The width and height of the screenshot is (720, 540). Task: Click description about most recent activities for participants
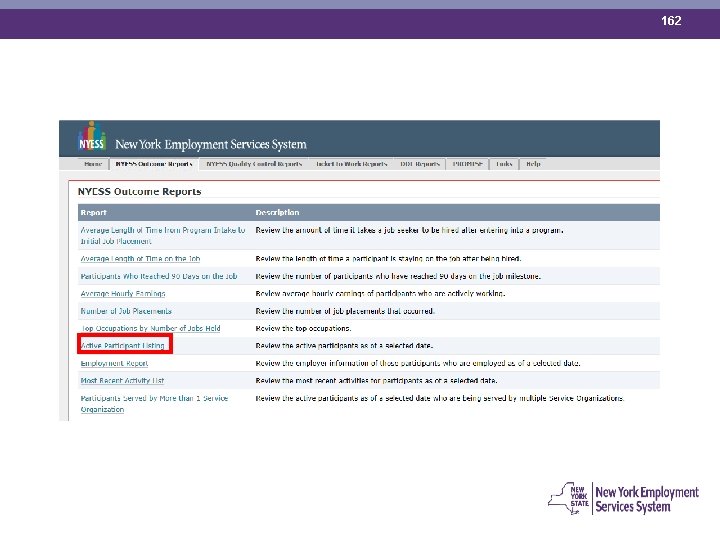376,380
